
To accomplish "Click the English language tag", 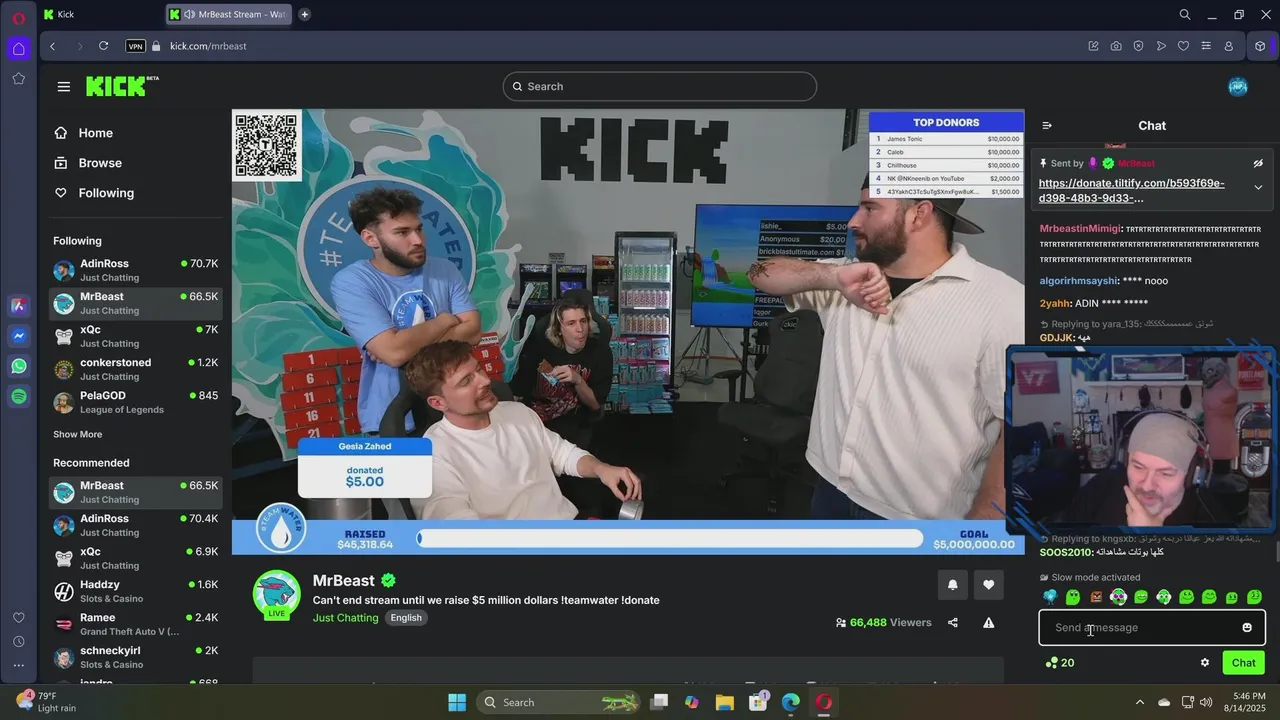I will click(x=406, y=618).
